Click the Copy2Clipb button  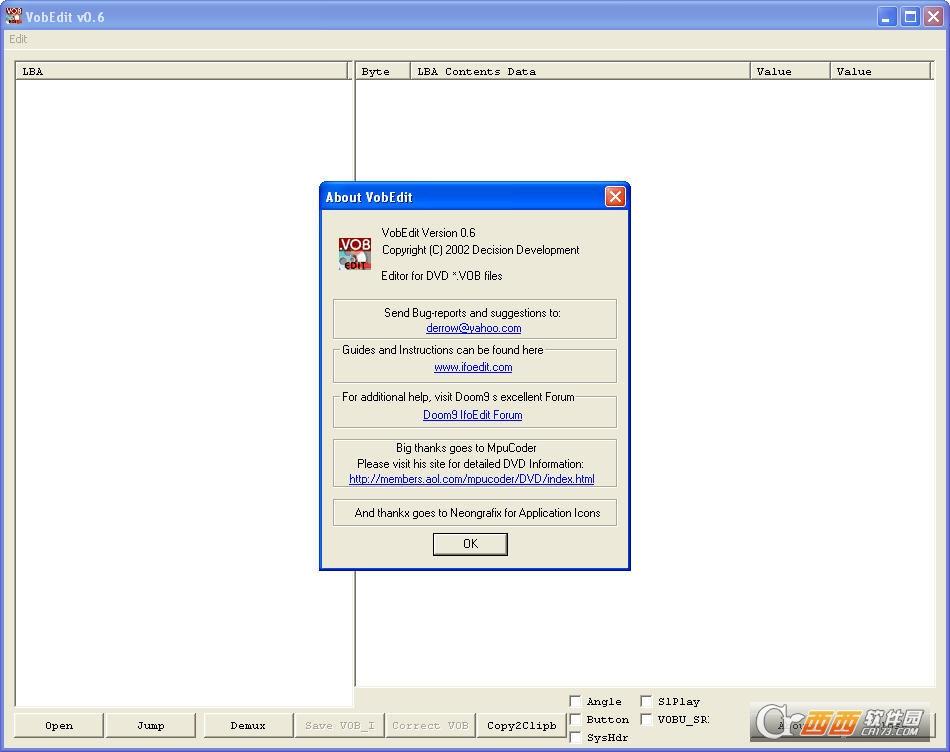point(522,725)
